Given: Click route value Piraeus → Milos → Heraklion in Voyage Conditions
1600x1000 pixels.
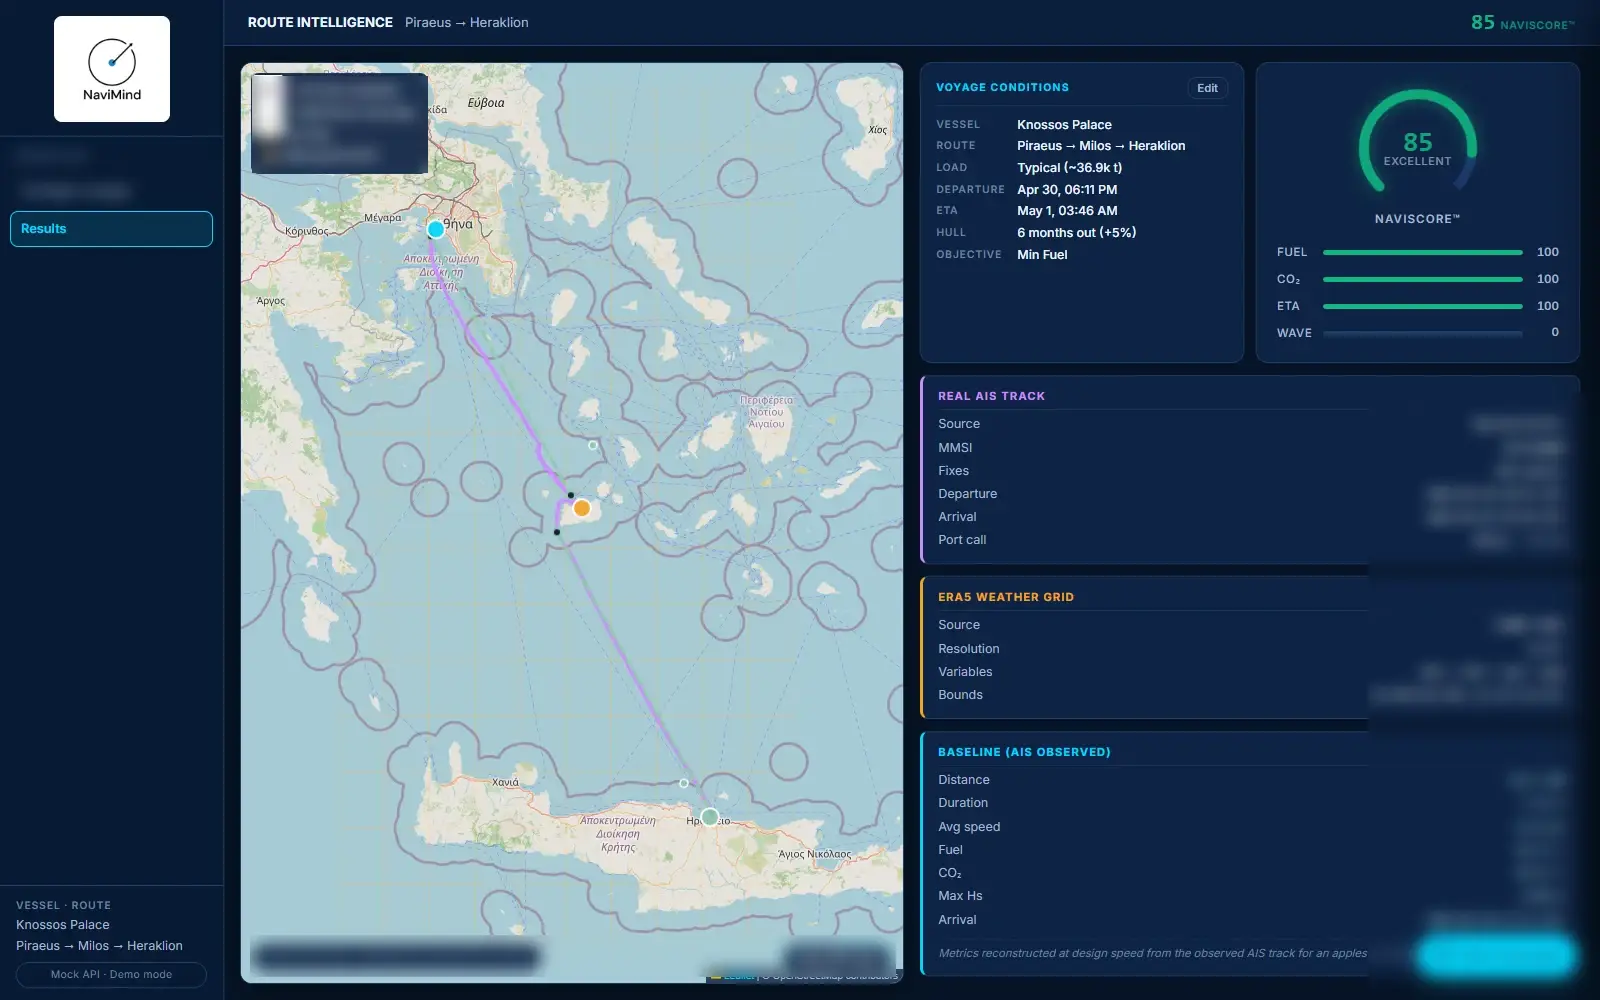Looking at the screenshot, I should (1101, 146).
